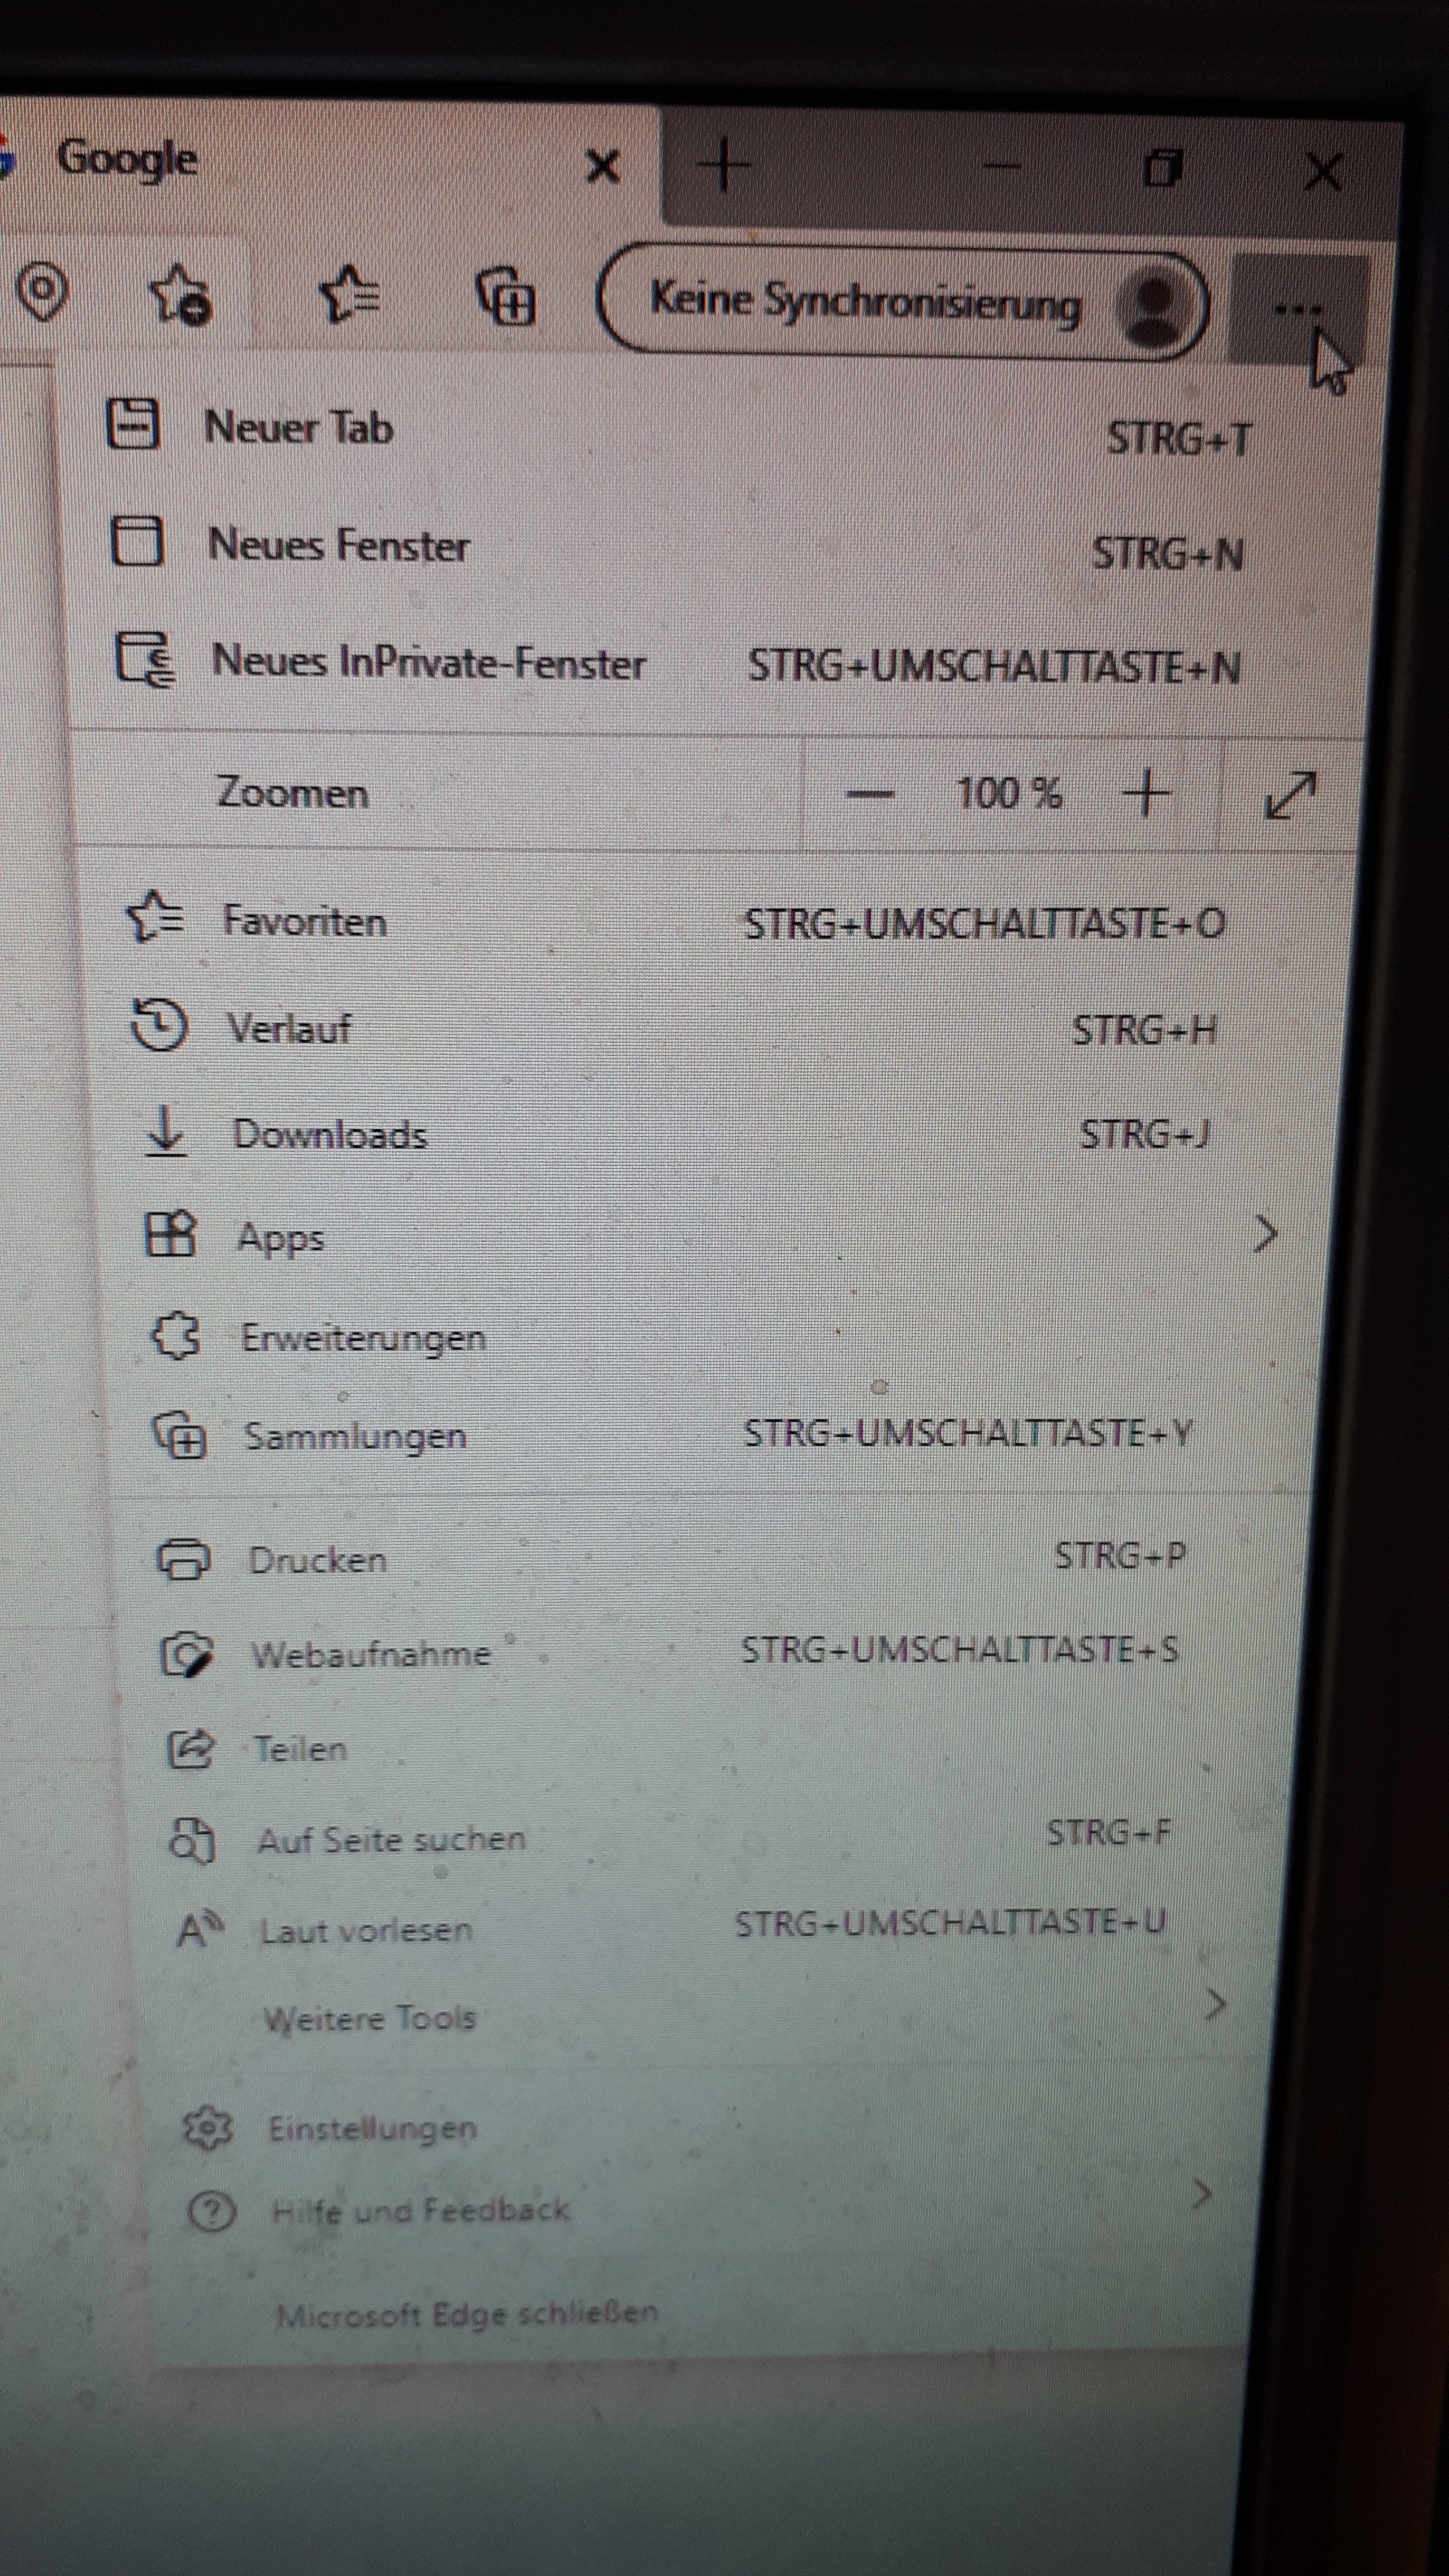Open Einstellungen settings entry
The width and height of the screenshot is (1449, 2576).
coord(371,2128)
